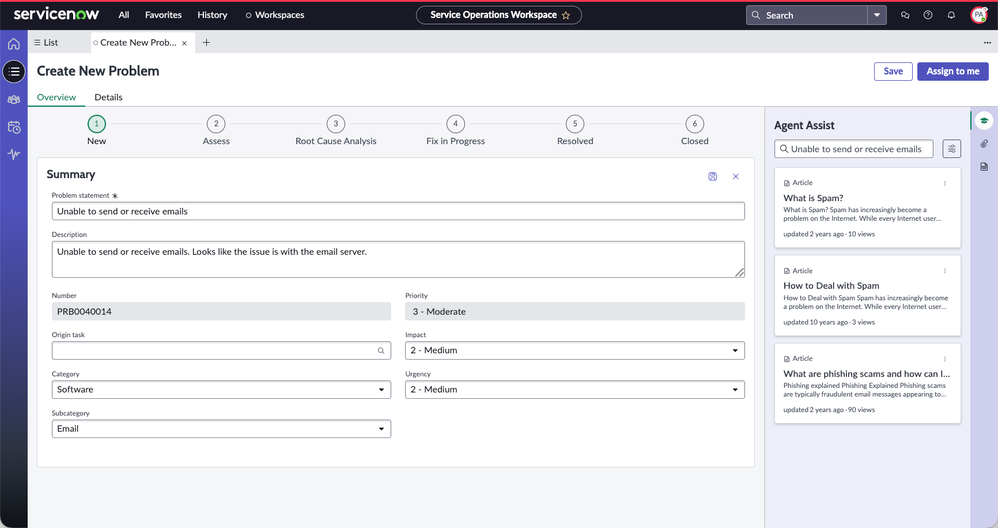998x528 pixels.
Task: Switch to the List tab
Action: point(46,43)
